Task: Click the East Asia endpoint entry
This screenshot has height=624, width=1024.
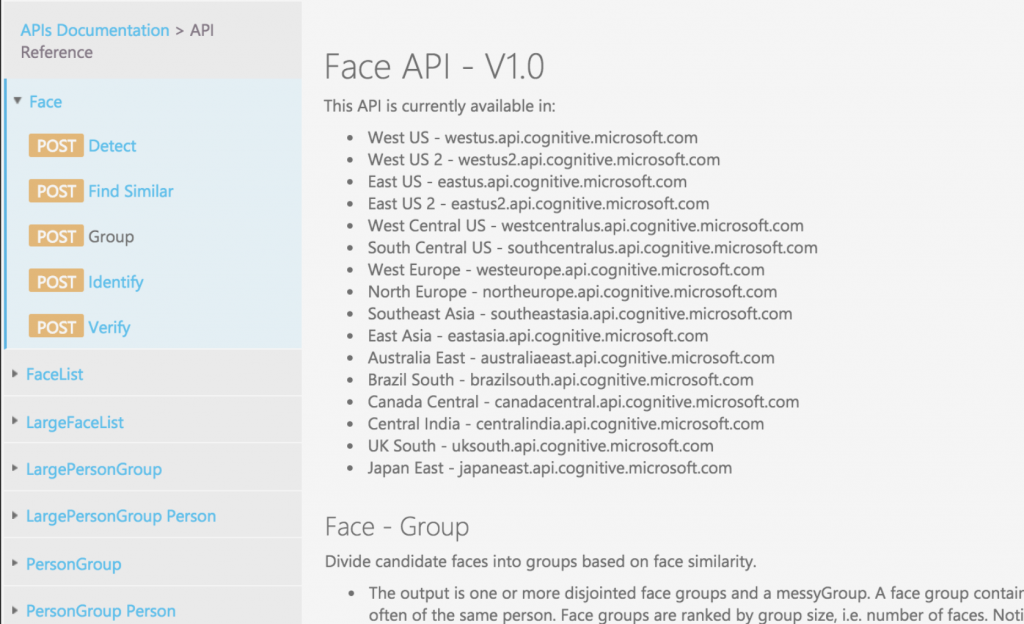Action: pyautogui.click(x=537, y=336)
